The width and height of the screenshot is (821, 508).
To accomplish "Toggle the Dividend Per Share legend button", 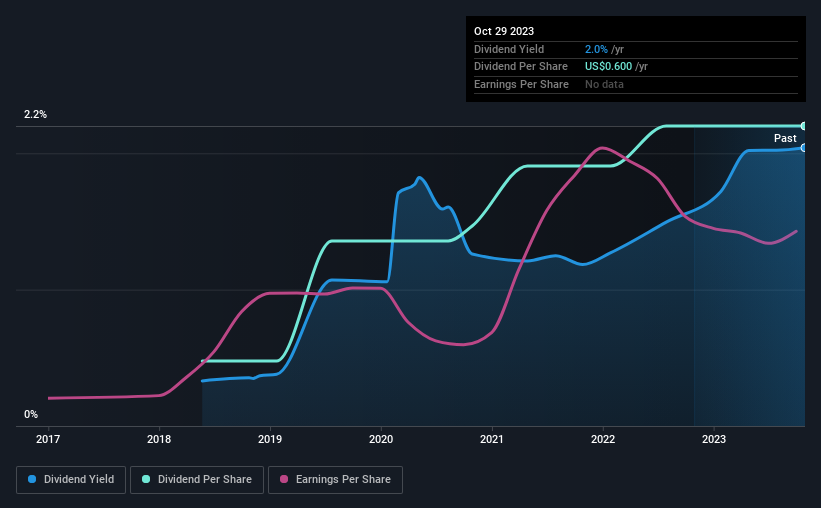I will [x=197, y=480].
